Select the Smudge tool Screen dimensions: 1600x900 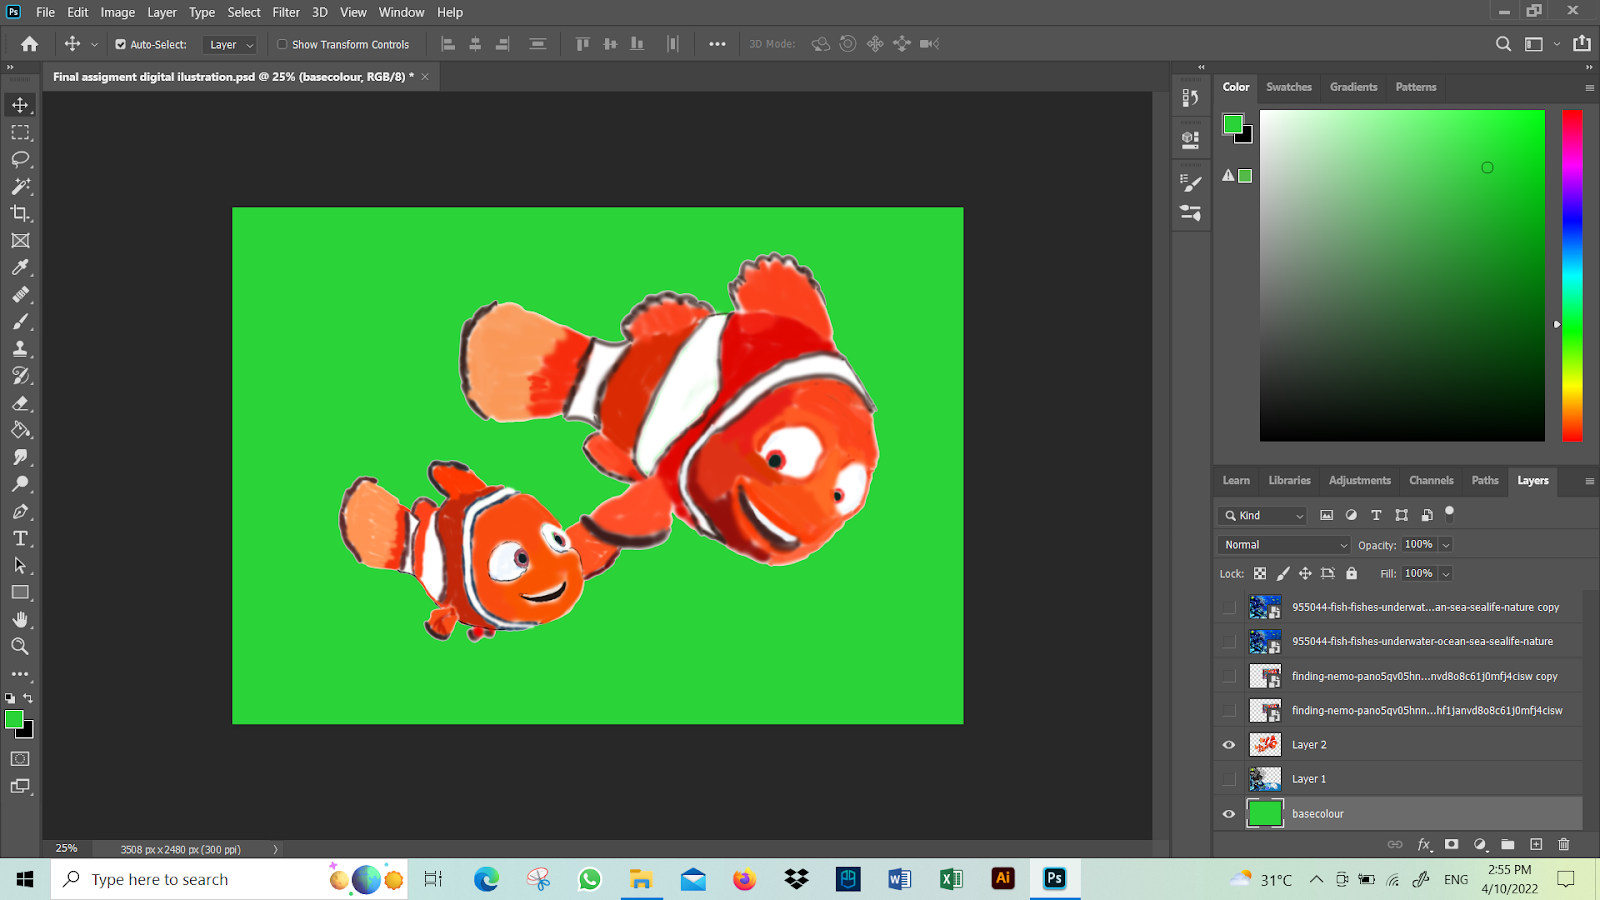pos(20,457)
